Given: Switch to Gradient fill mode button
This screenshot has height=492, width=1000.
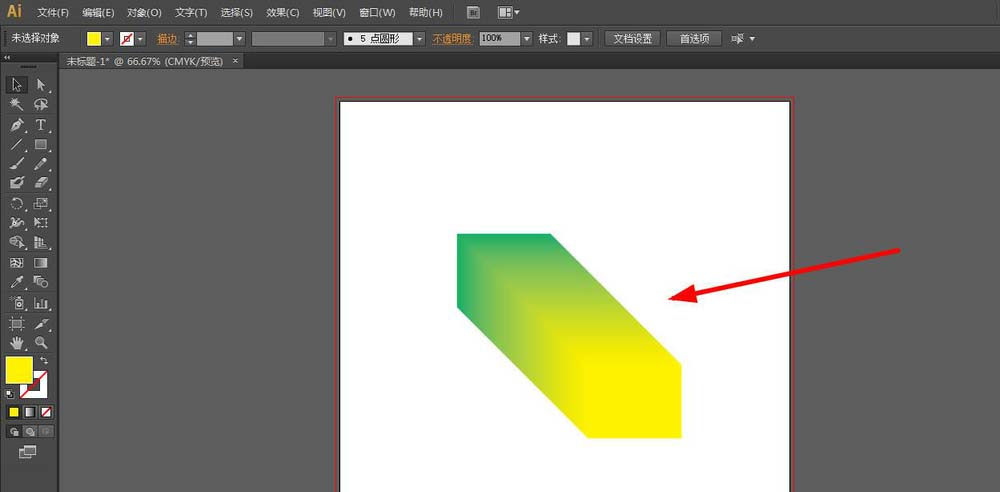Looking at the screenshot, I should [x=30, y=412].
